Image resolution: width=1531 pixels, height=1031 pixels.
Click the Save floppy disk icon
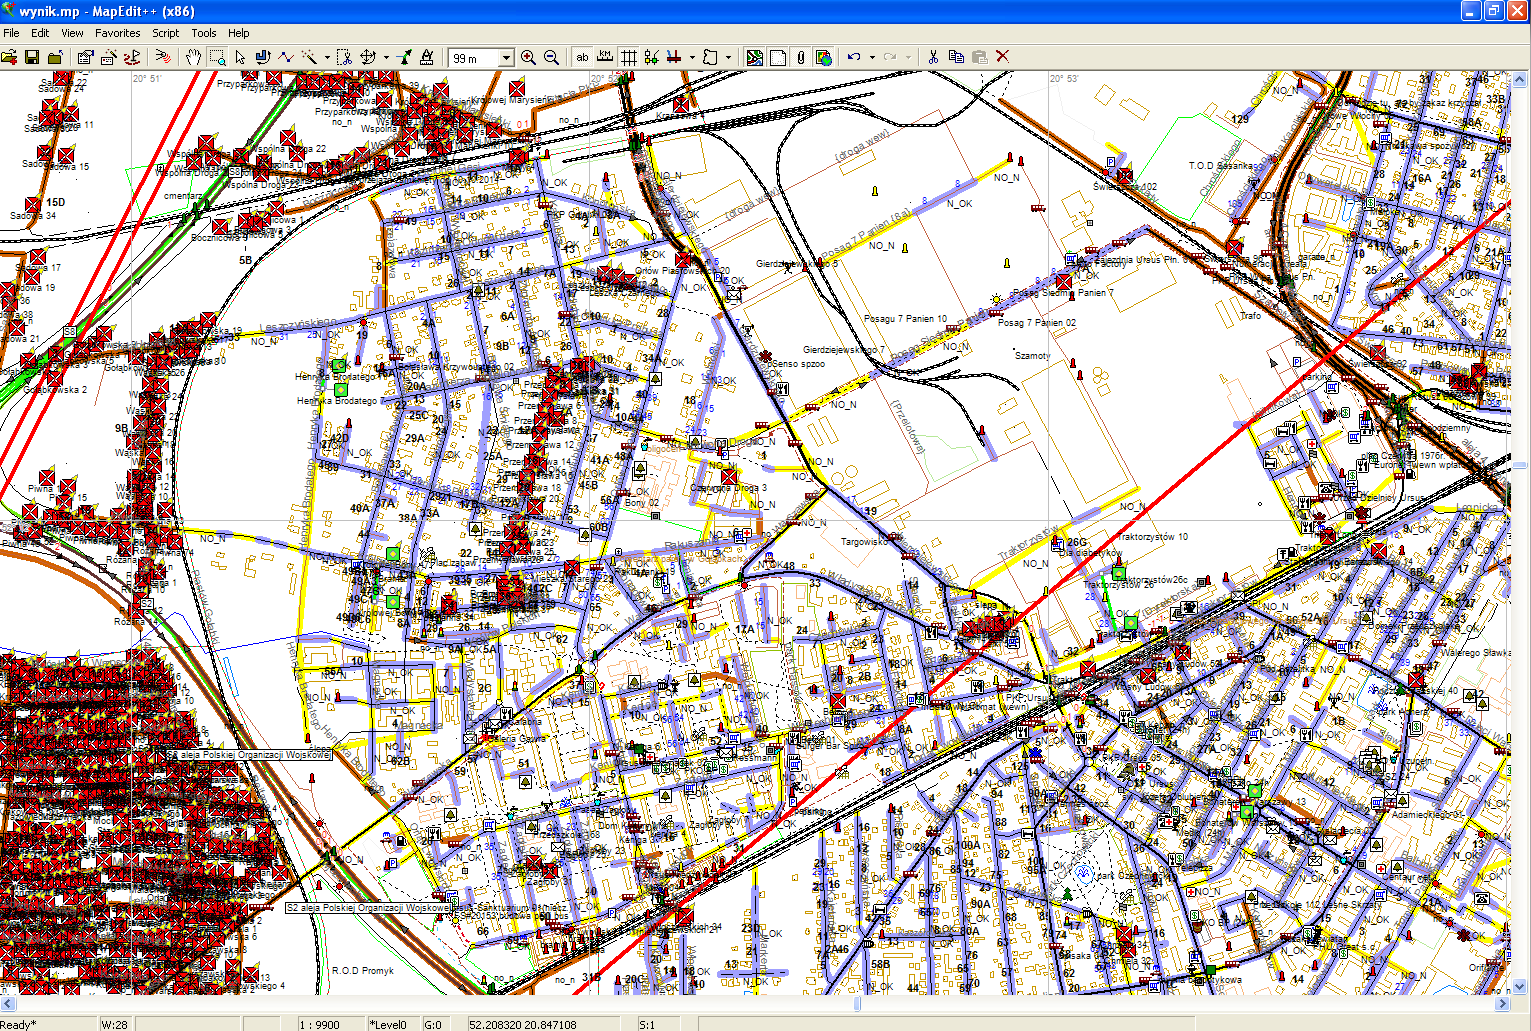(32, 57)
